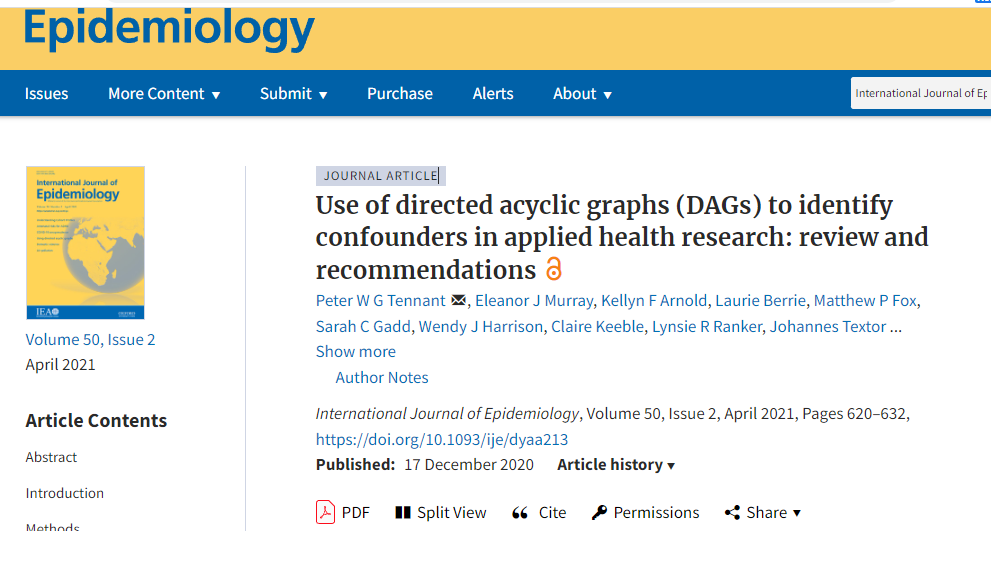Go to the Issues menu item
The image size is (991, 569).
pyautogui.click(x=47, y=94)
